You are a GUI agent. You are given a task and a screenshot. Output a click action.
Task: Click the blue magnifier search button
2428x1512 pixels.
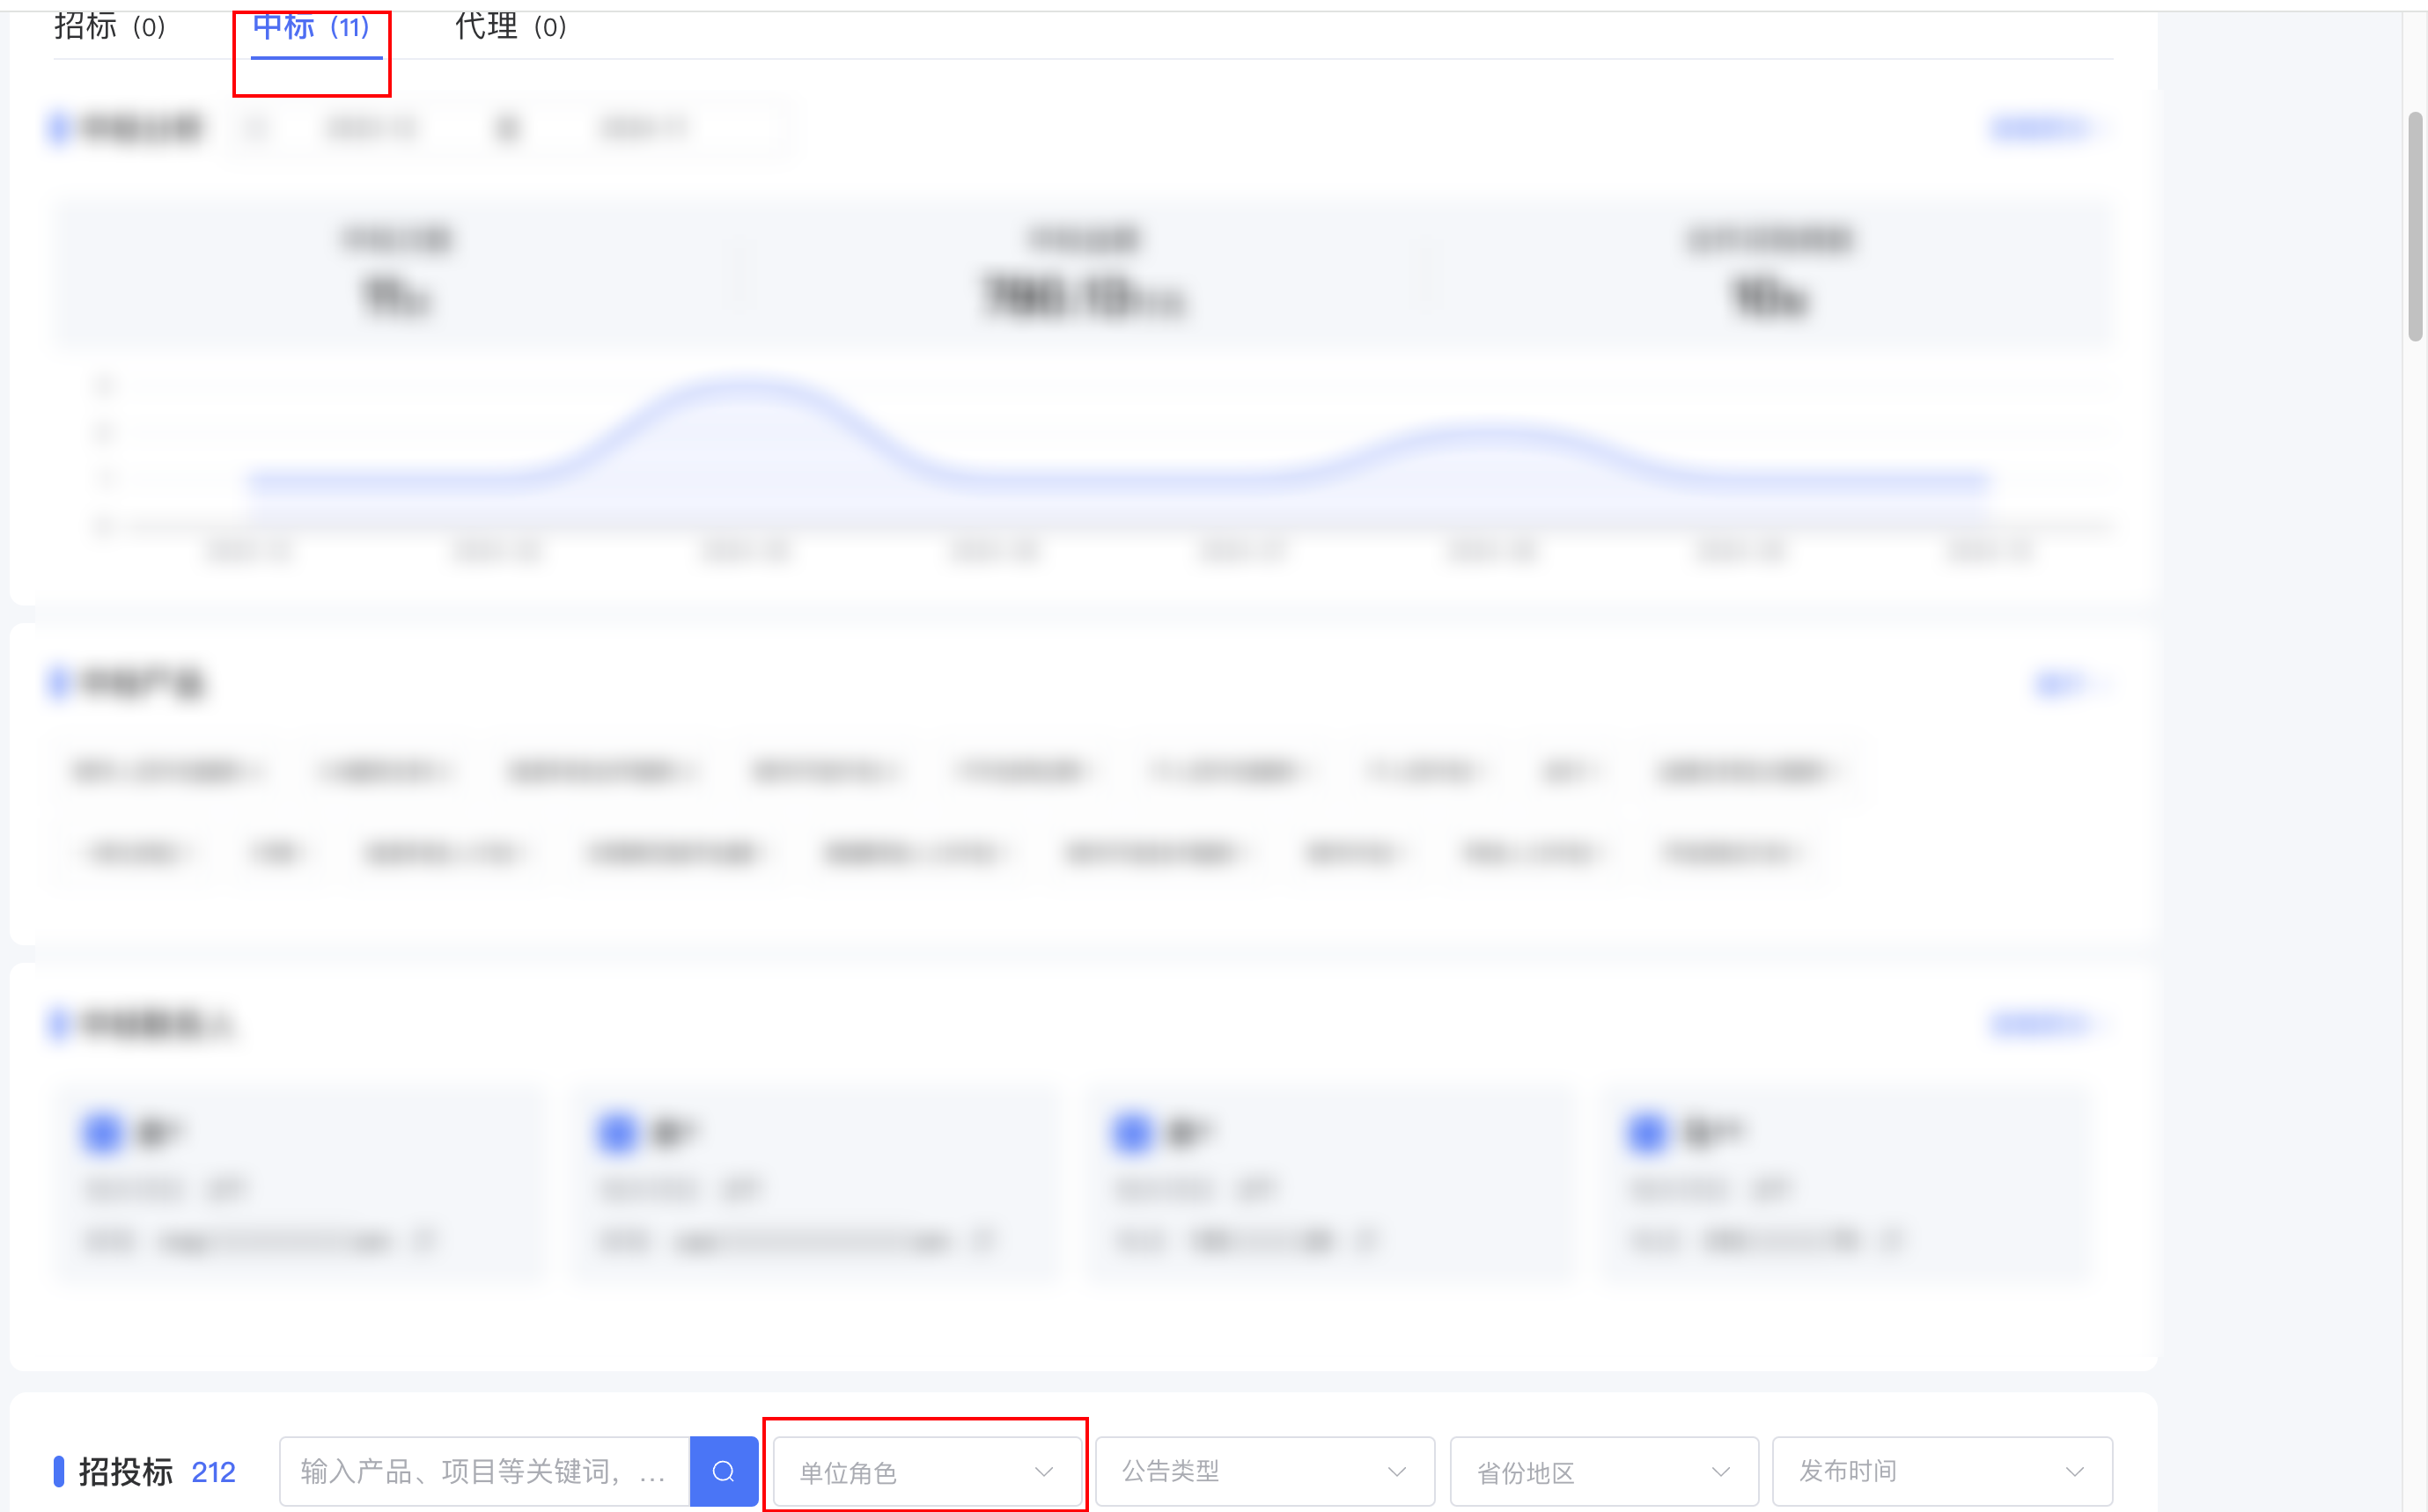tap(723, 1470)
